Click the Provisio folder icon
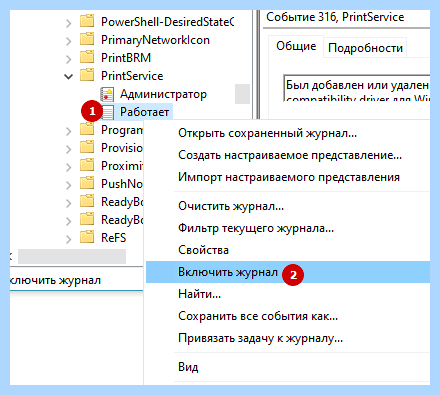Image resolution: width=440 pixels, height=395 pixels. (x=87, y=147)
